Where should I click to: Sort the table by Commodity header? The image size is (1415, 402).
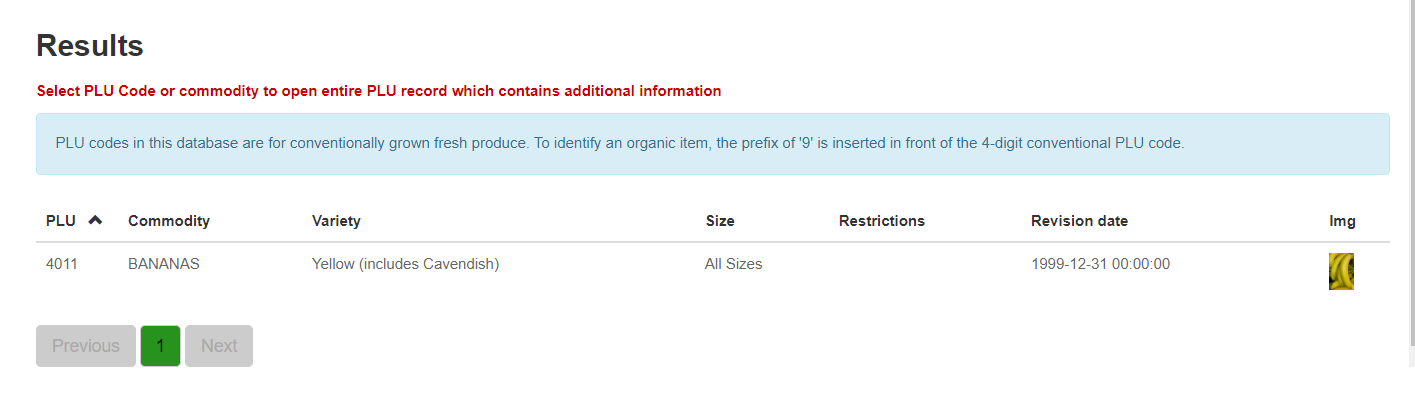[169, 221]
